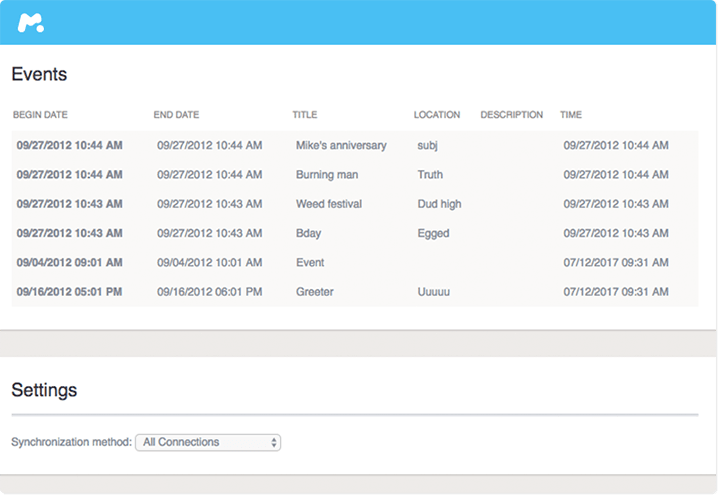Select the Event title cell
The image size is (718, 495).
[310, 263]
